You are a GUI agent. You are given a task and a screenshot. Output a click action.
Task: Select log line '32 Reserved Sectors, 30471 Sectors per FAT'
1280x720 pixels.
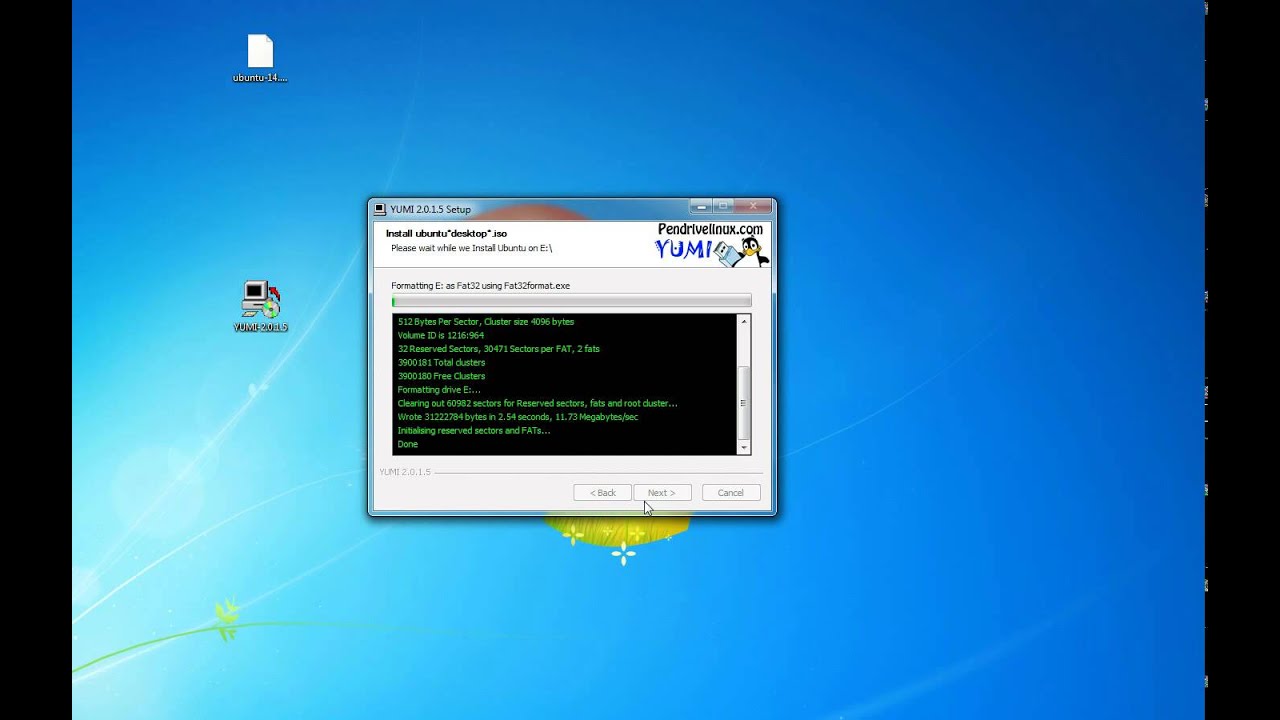coord(498,349)
